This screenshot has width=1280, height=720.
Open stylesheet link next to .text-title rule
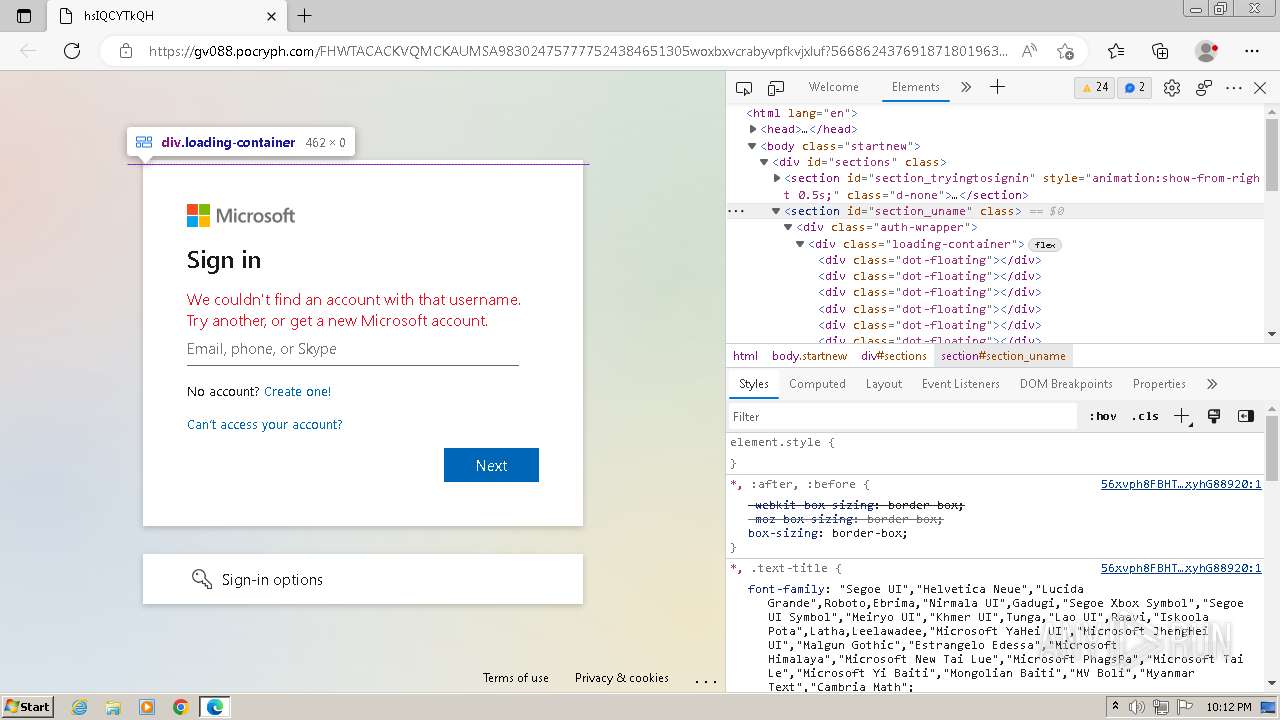[x=1181, y=569]
